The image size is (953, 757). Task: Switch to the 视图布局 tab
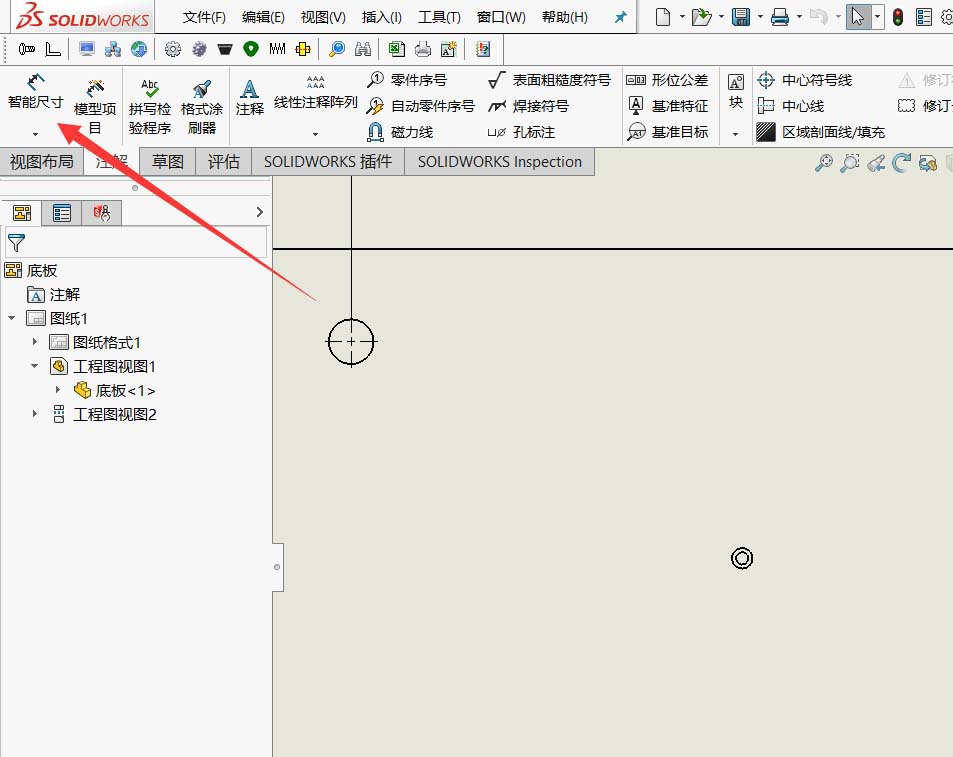pyautogui.click(x=41, y=162)
